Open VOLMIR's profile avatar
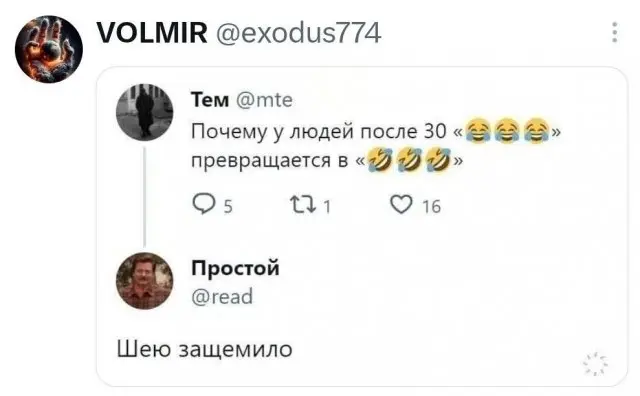 [49, 49]
